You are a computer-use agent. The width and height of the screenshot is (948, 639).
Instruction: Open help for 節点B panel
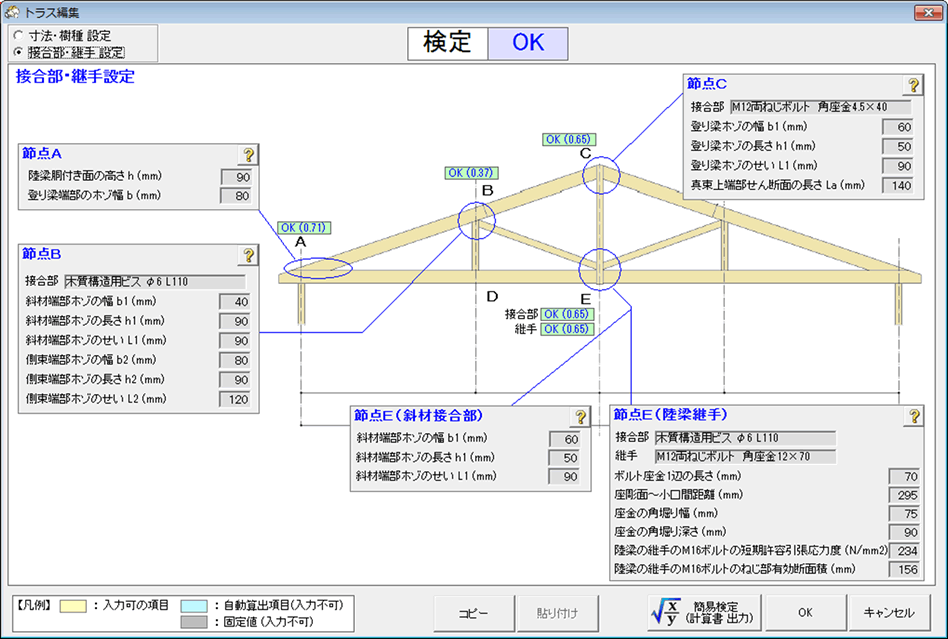tap(248, 256)
